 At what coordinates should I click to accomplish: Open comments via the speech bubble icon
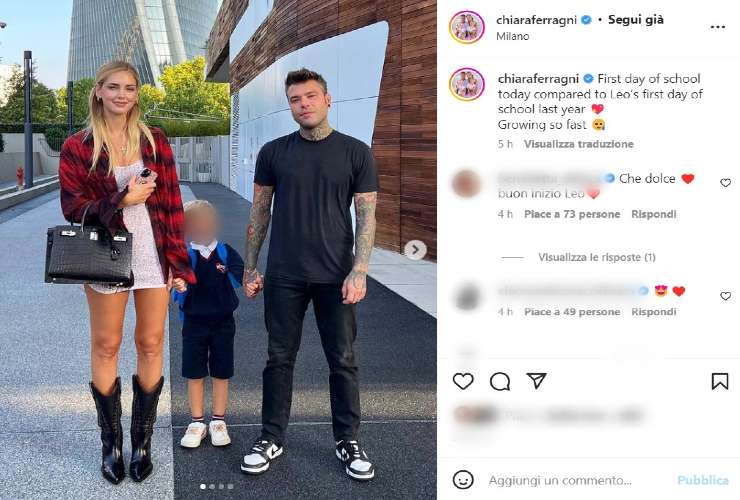click(x=500, y=381)
